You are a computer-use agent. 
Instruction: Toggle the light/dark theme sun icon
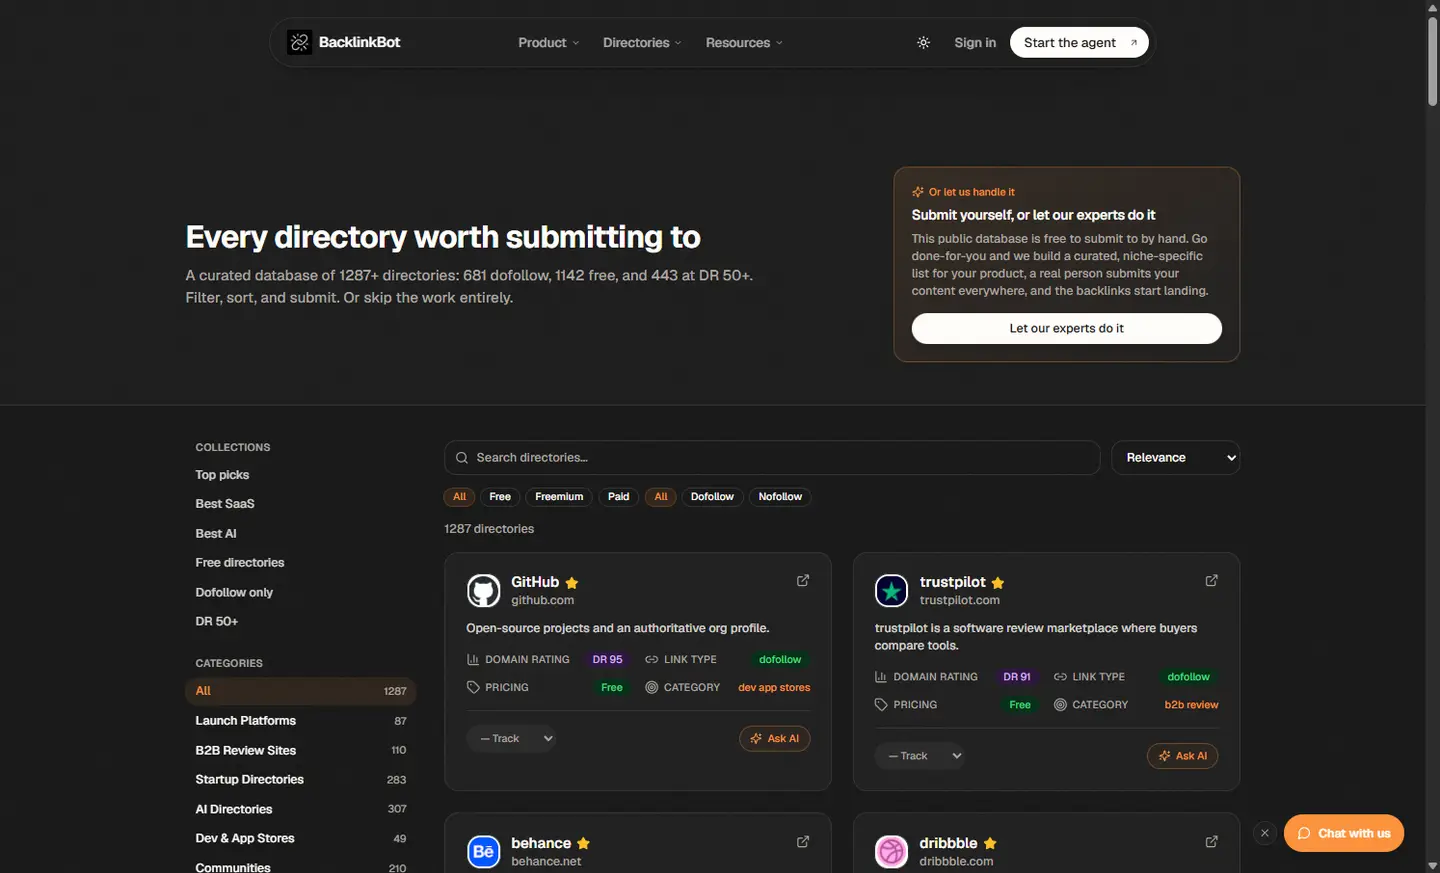tap(923, 43)
